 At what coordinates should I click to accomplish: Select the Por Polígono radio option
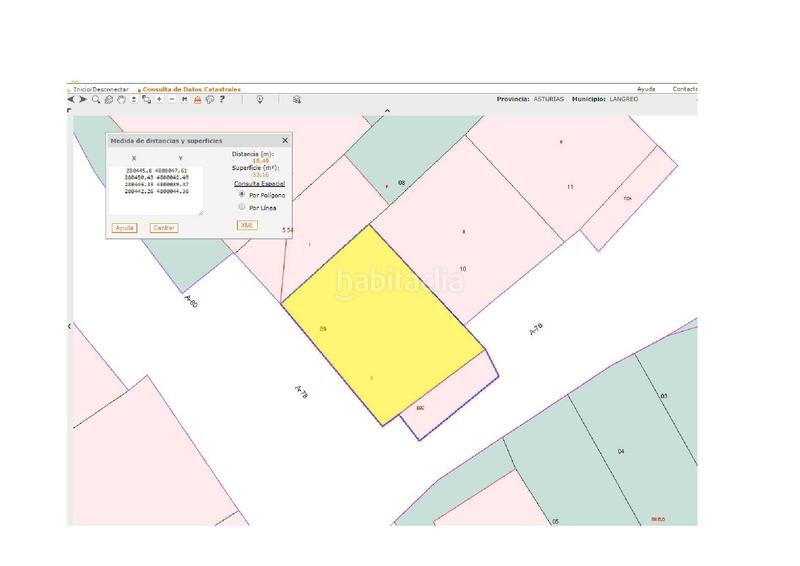[x=241, y=194]
